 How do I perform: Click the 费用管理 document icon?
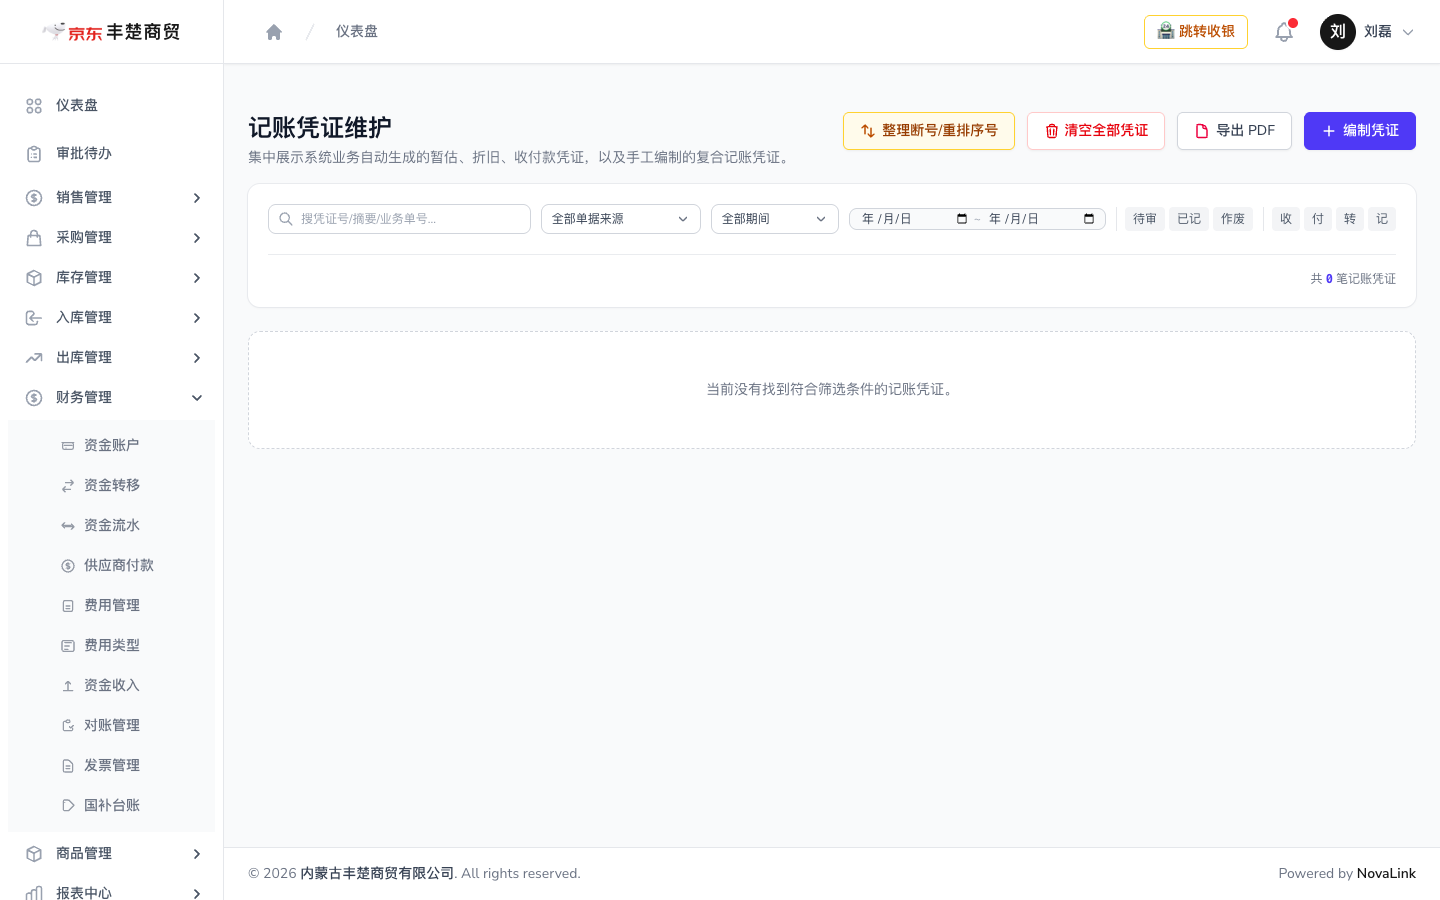point(68,606)
